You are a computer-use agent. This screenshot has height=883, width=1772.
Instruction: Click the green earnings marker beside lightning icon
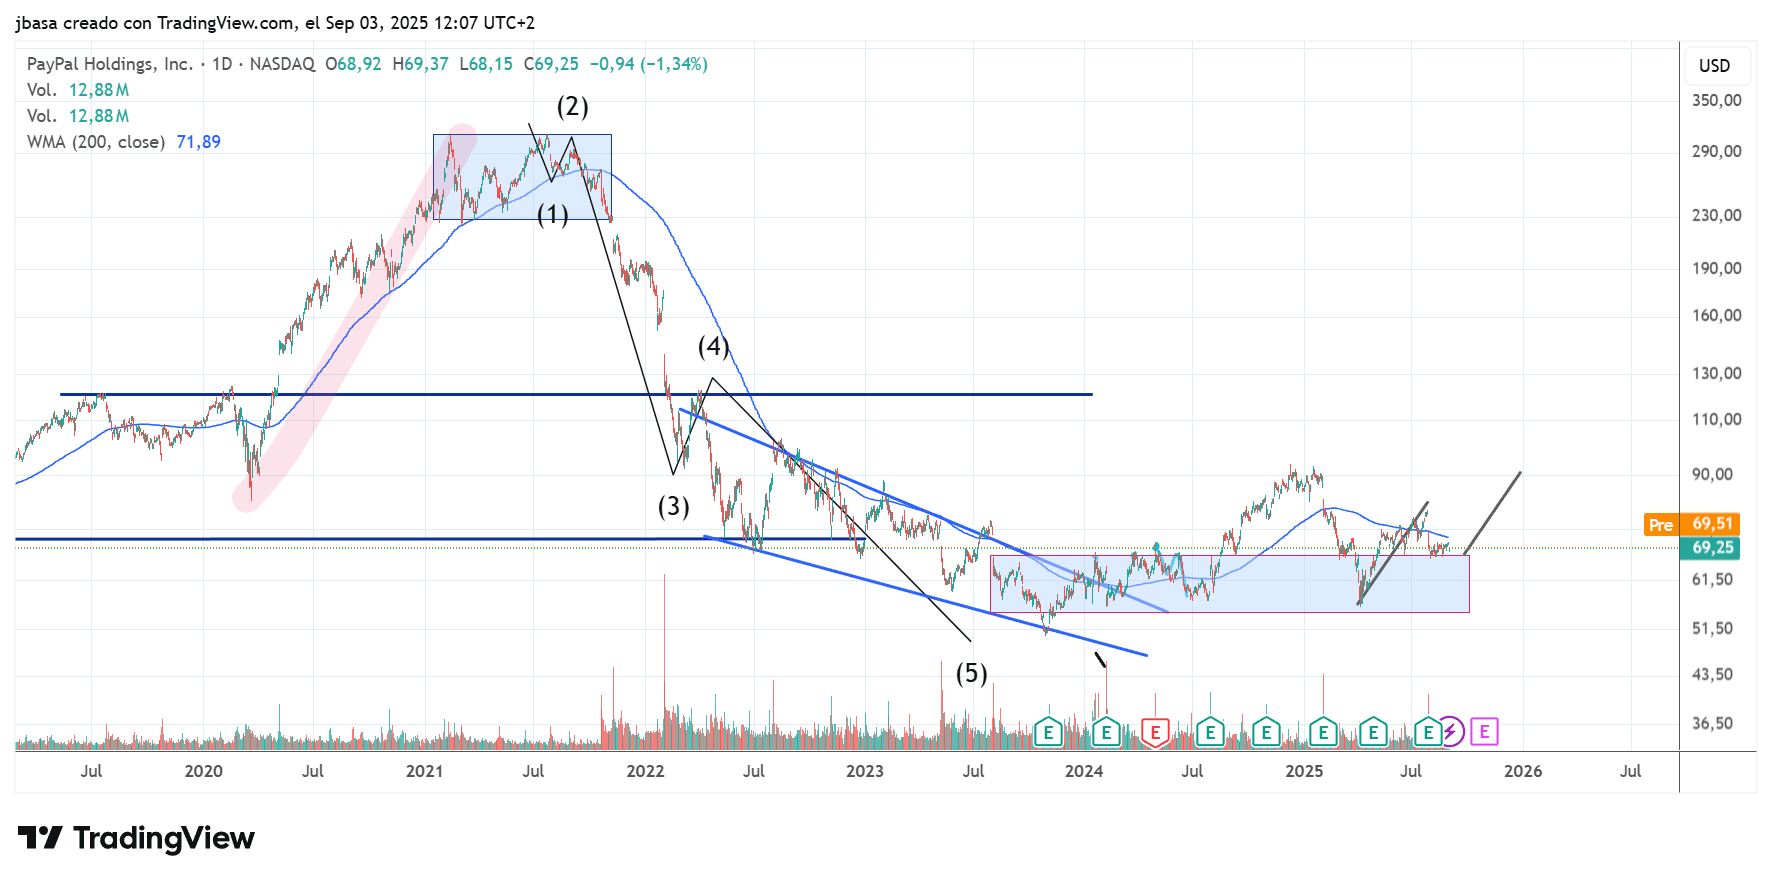coord(1428,733)
